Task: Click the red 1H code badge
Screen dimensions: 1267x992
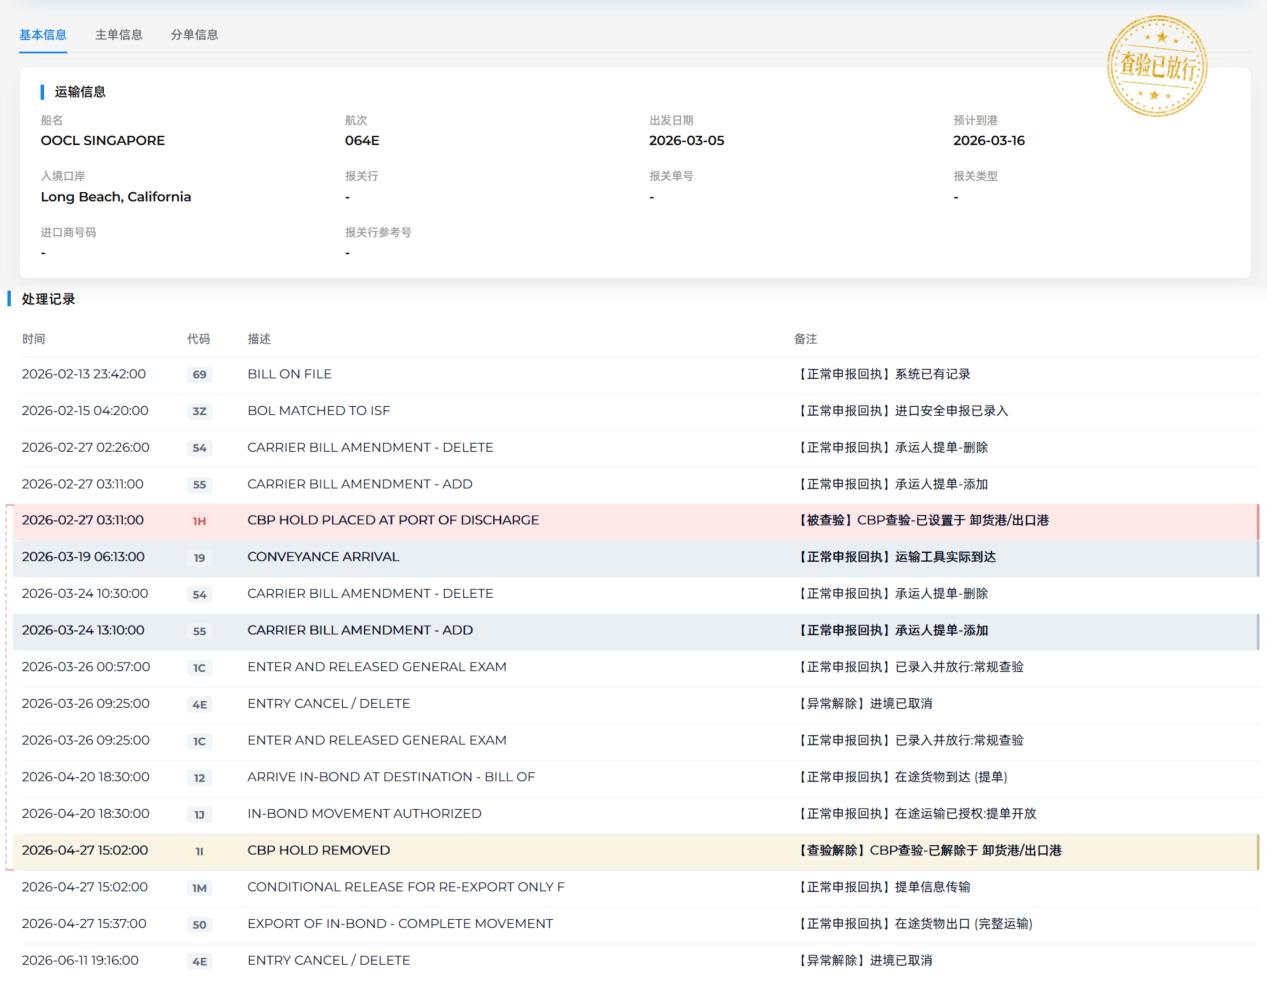Action: click(x=199, y=521)
